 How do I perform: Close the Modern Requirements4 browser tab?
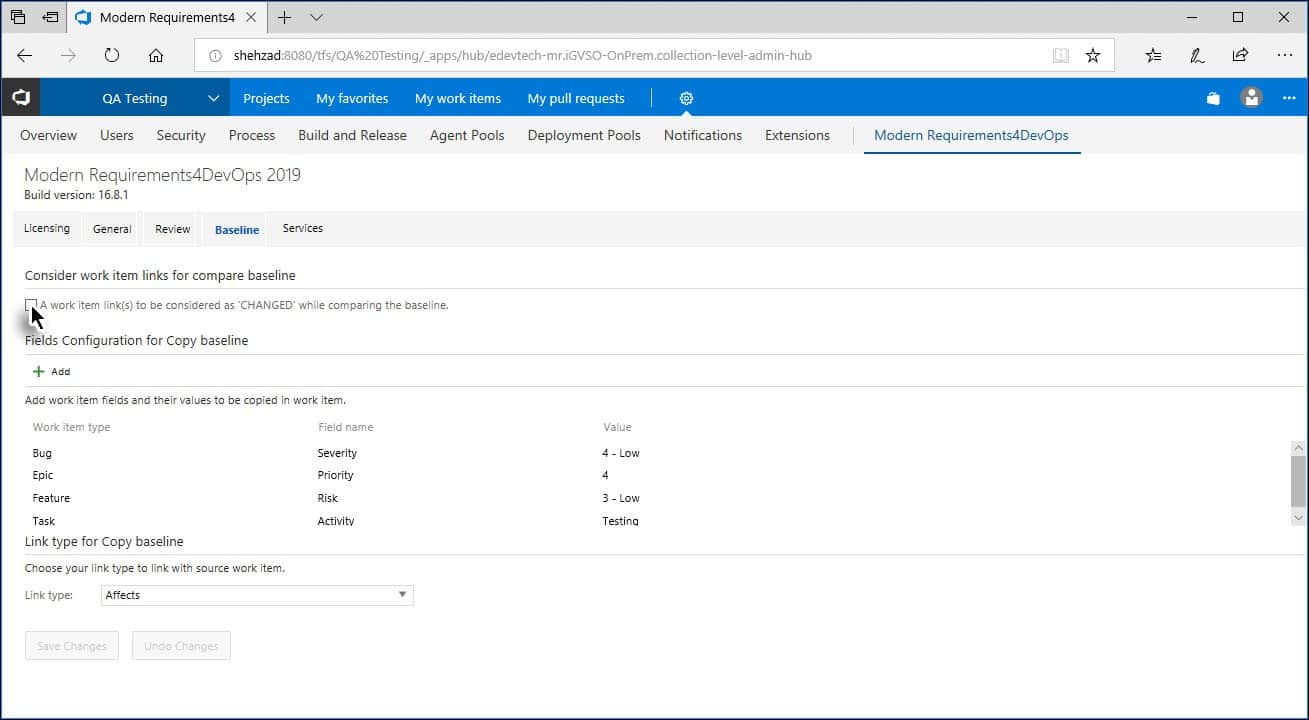click(252, 17)
